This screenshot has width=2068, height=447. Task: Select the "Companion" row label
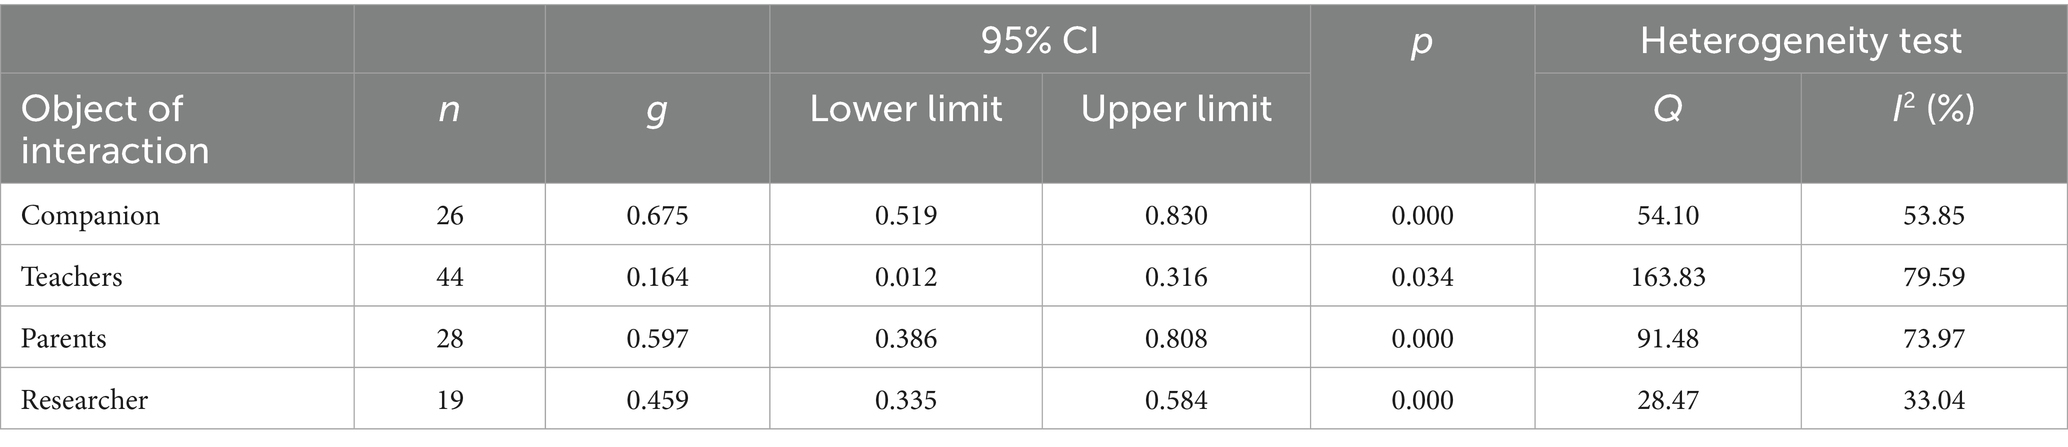(x=90, y=215)
